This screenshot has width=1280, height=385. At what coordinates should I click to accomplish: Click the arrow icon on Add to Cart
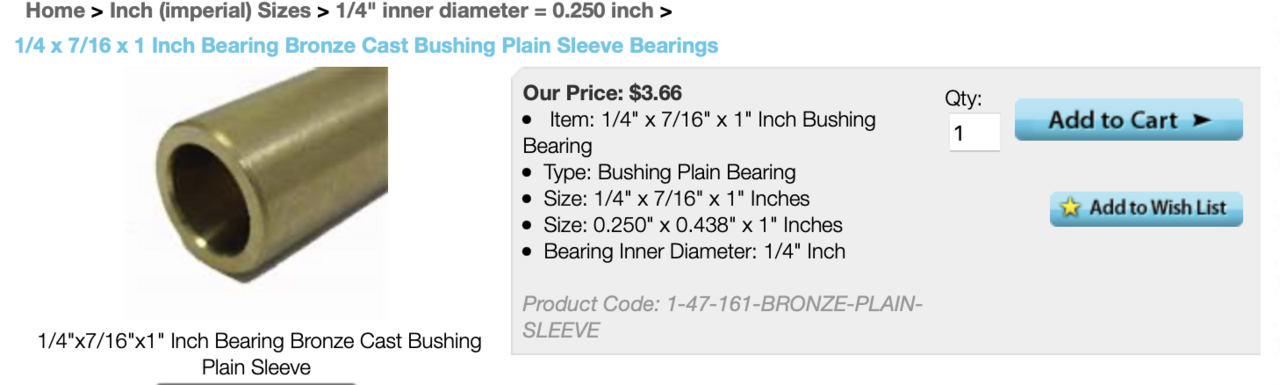tap(1201, 121)
